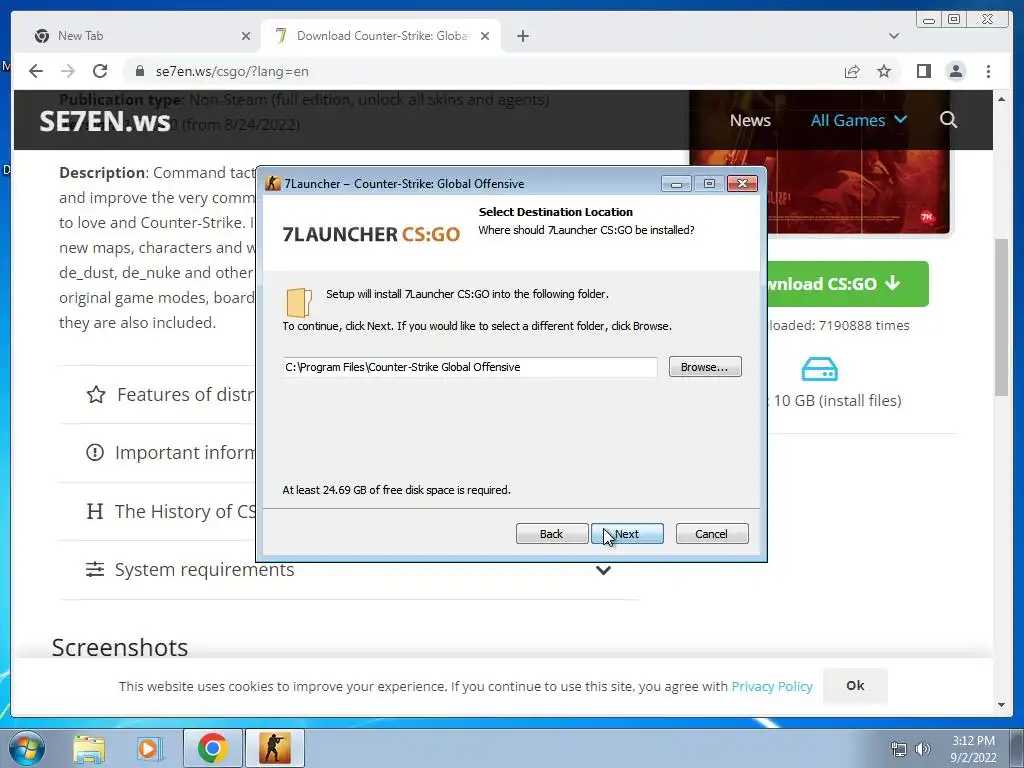Reload the page
The image size is (1024, 768).
point(99,71)
